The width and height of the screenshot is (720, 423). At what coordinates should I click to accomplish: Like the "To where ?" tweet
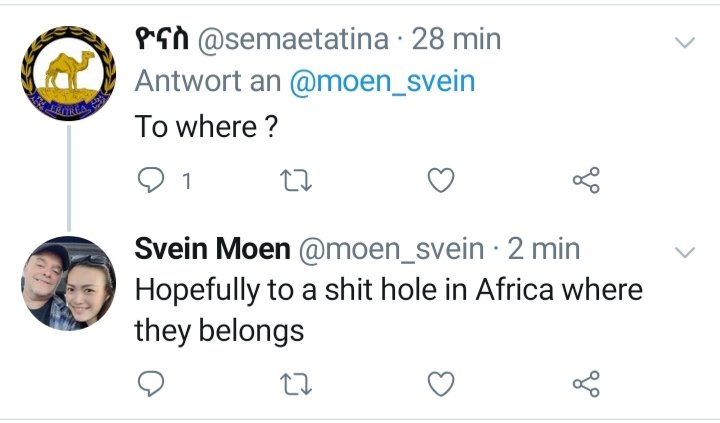[x=441, y=180]
